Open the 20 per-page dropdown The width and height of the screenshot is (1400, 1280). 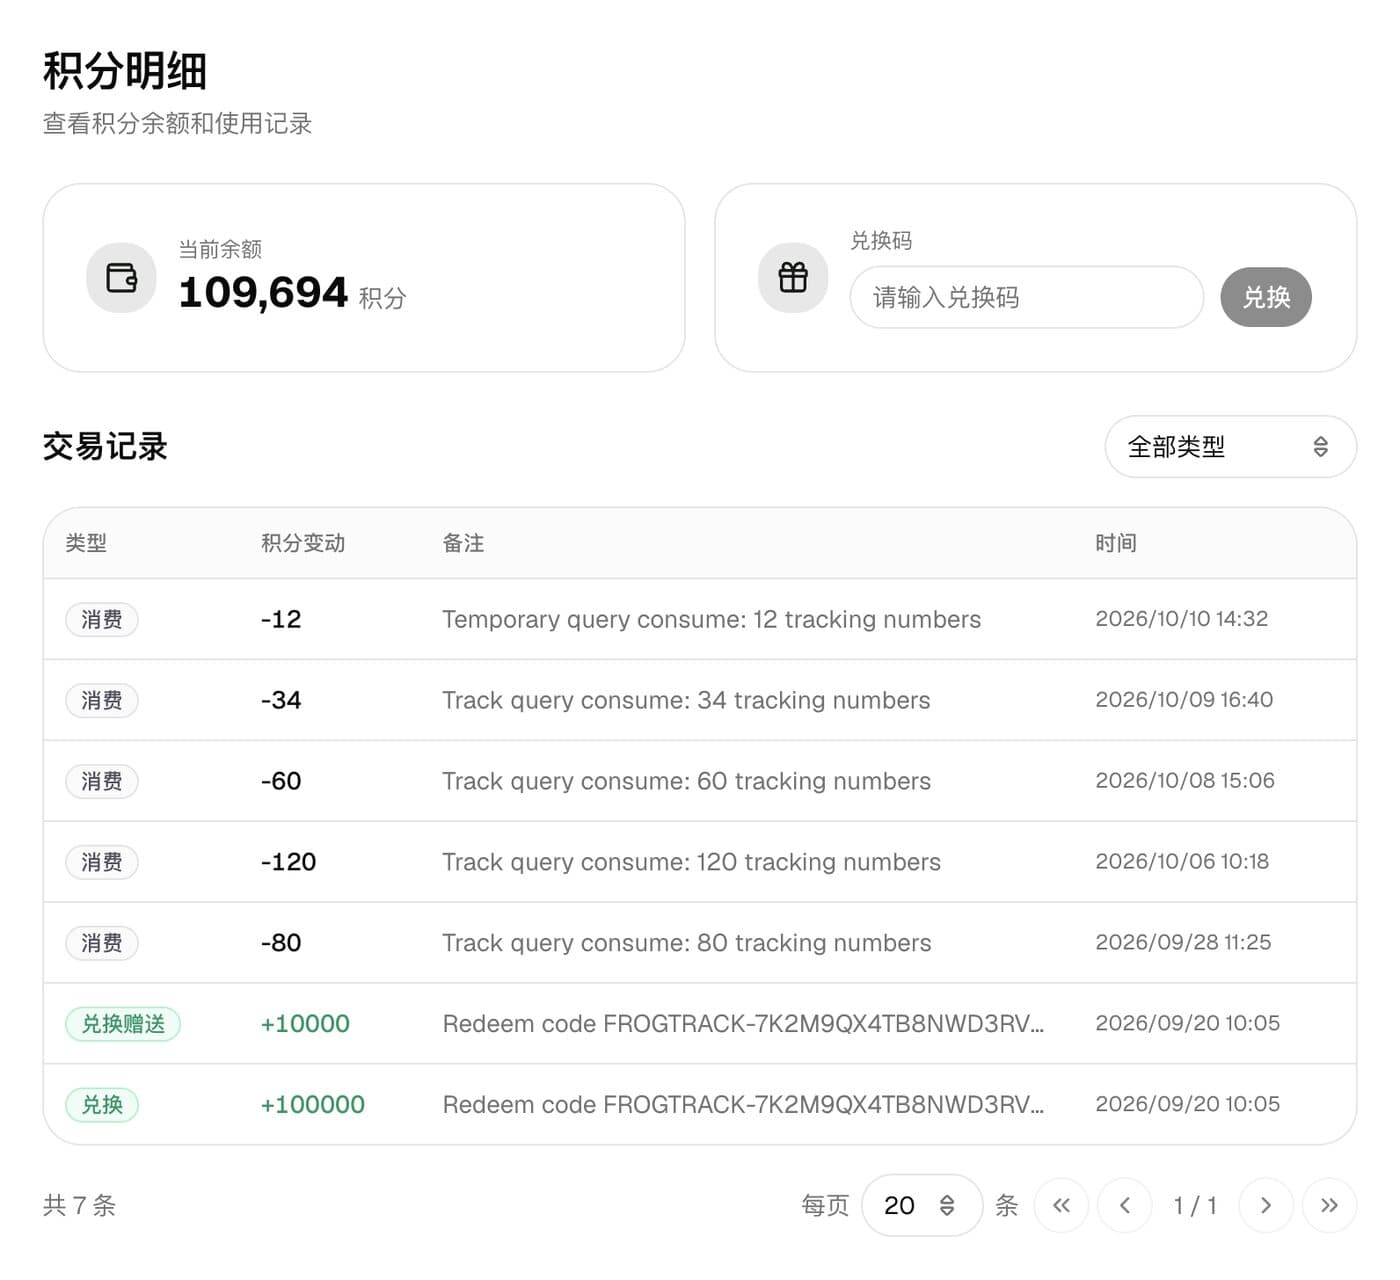921,1205
